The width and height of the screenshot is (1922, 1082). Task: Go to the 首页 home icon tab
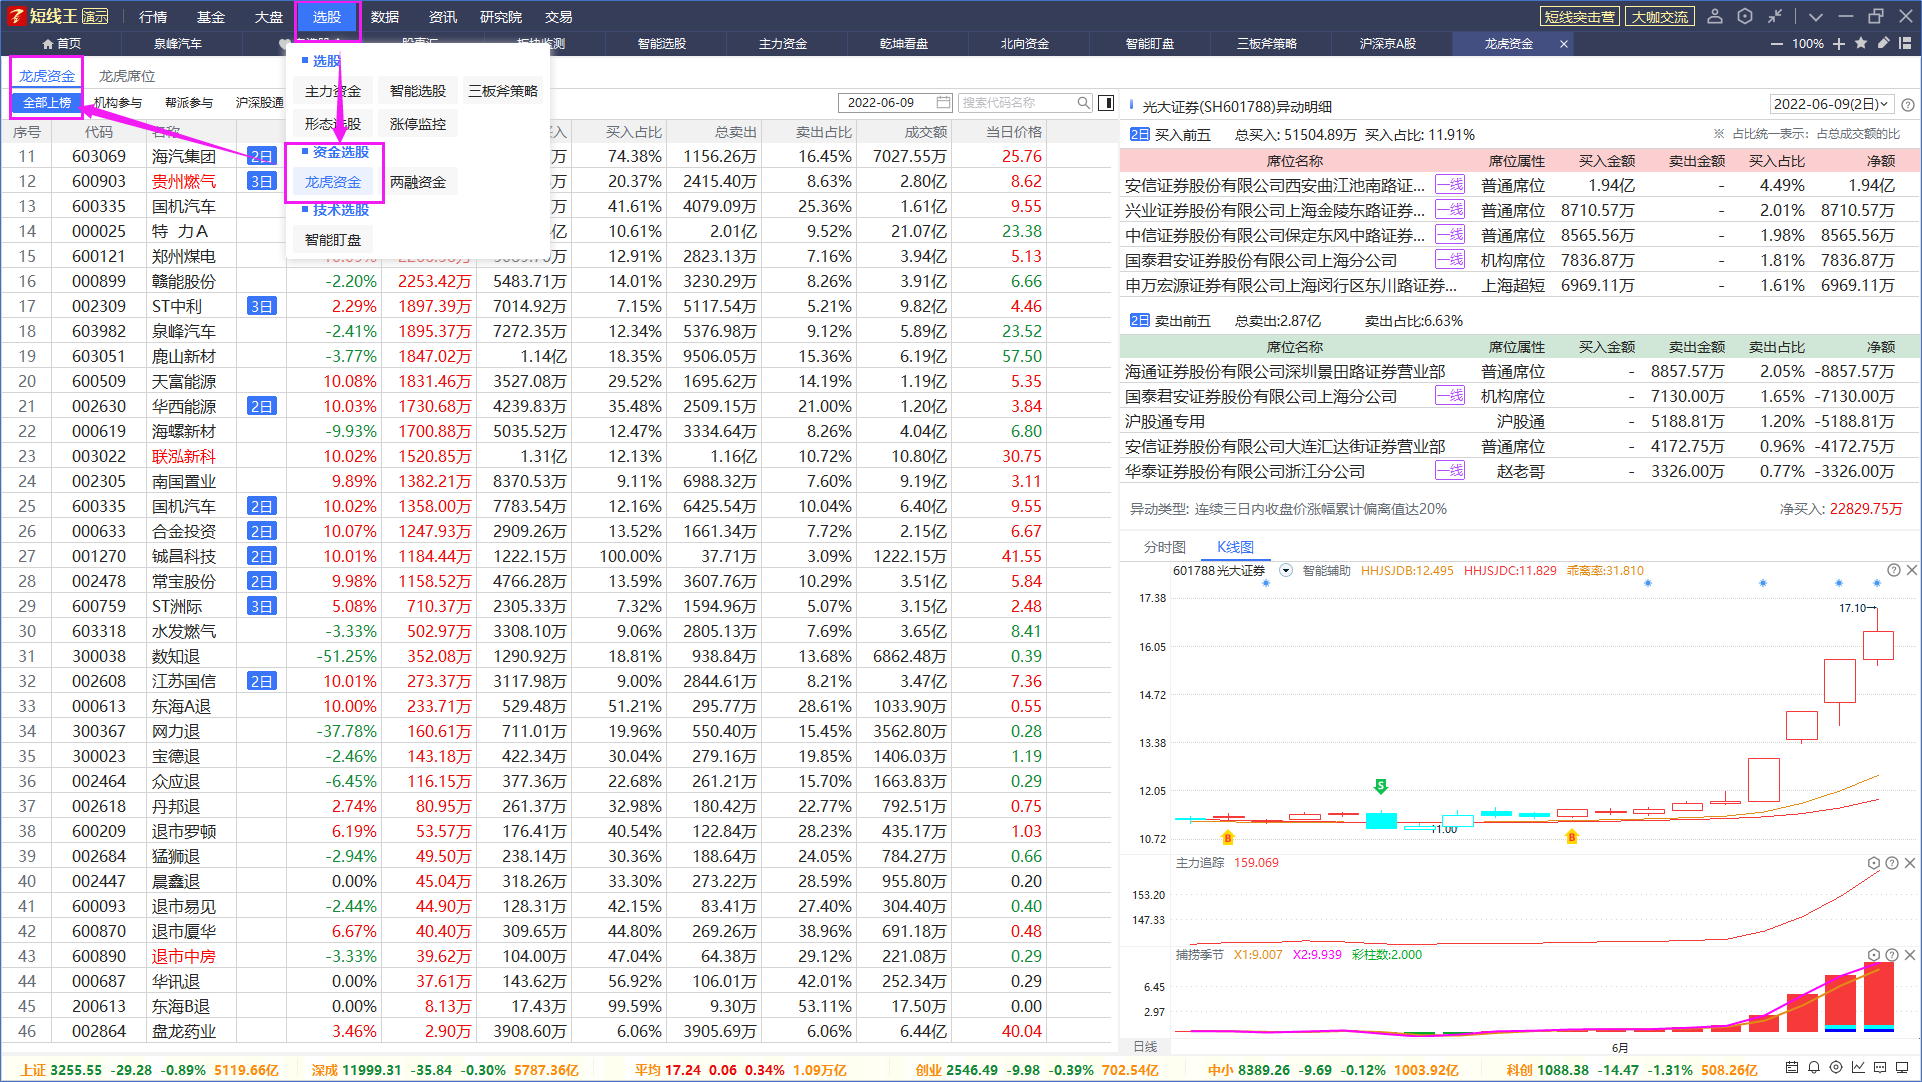61,44
